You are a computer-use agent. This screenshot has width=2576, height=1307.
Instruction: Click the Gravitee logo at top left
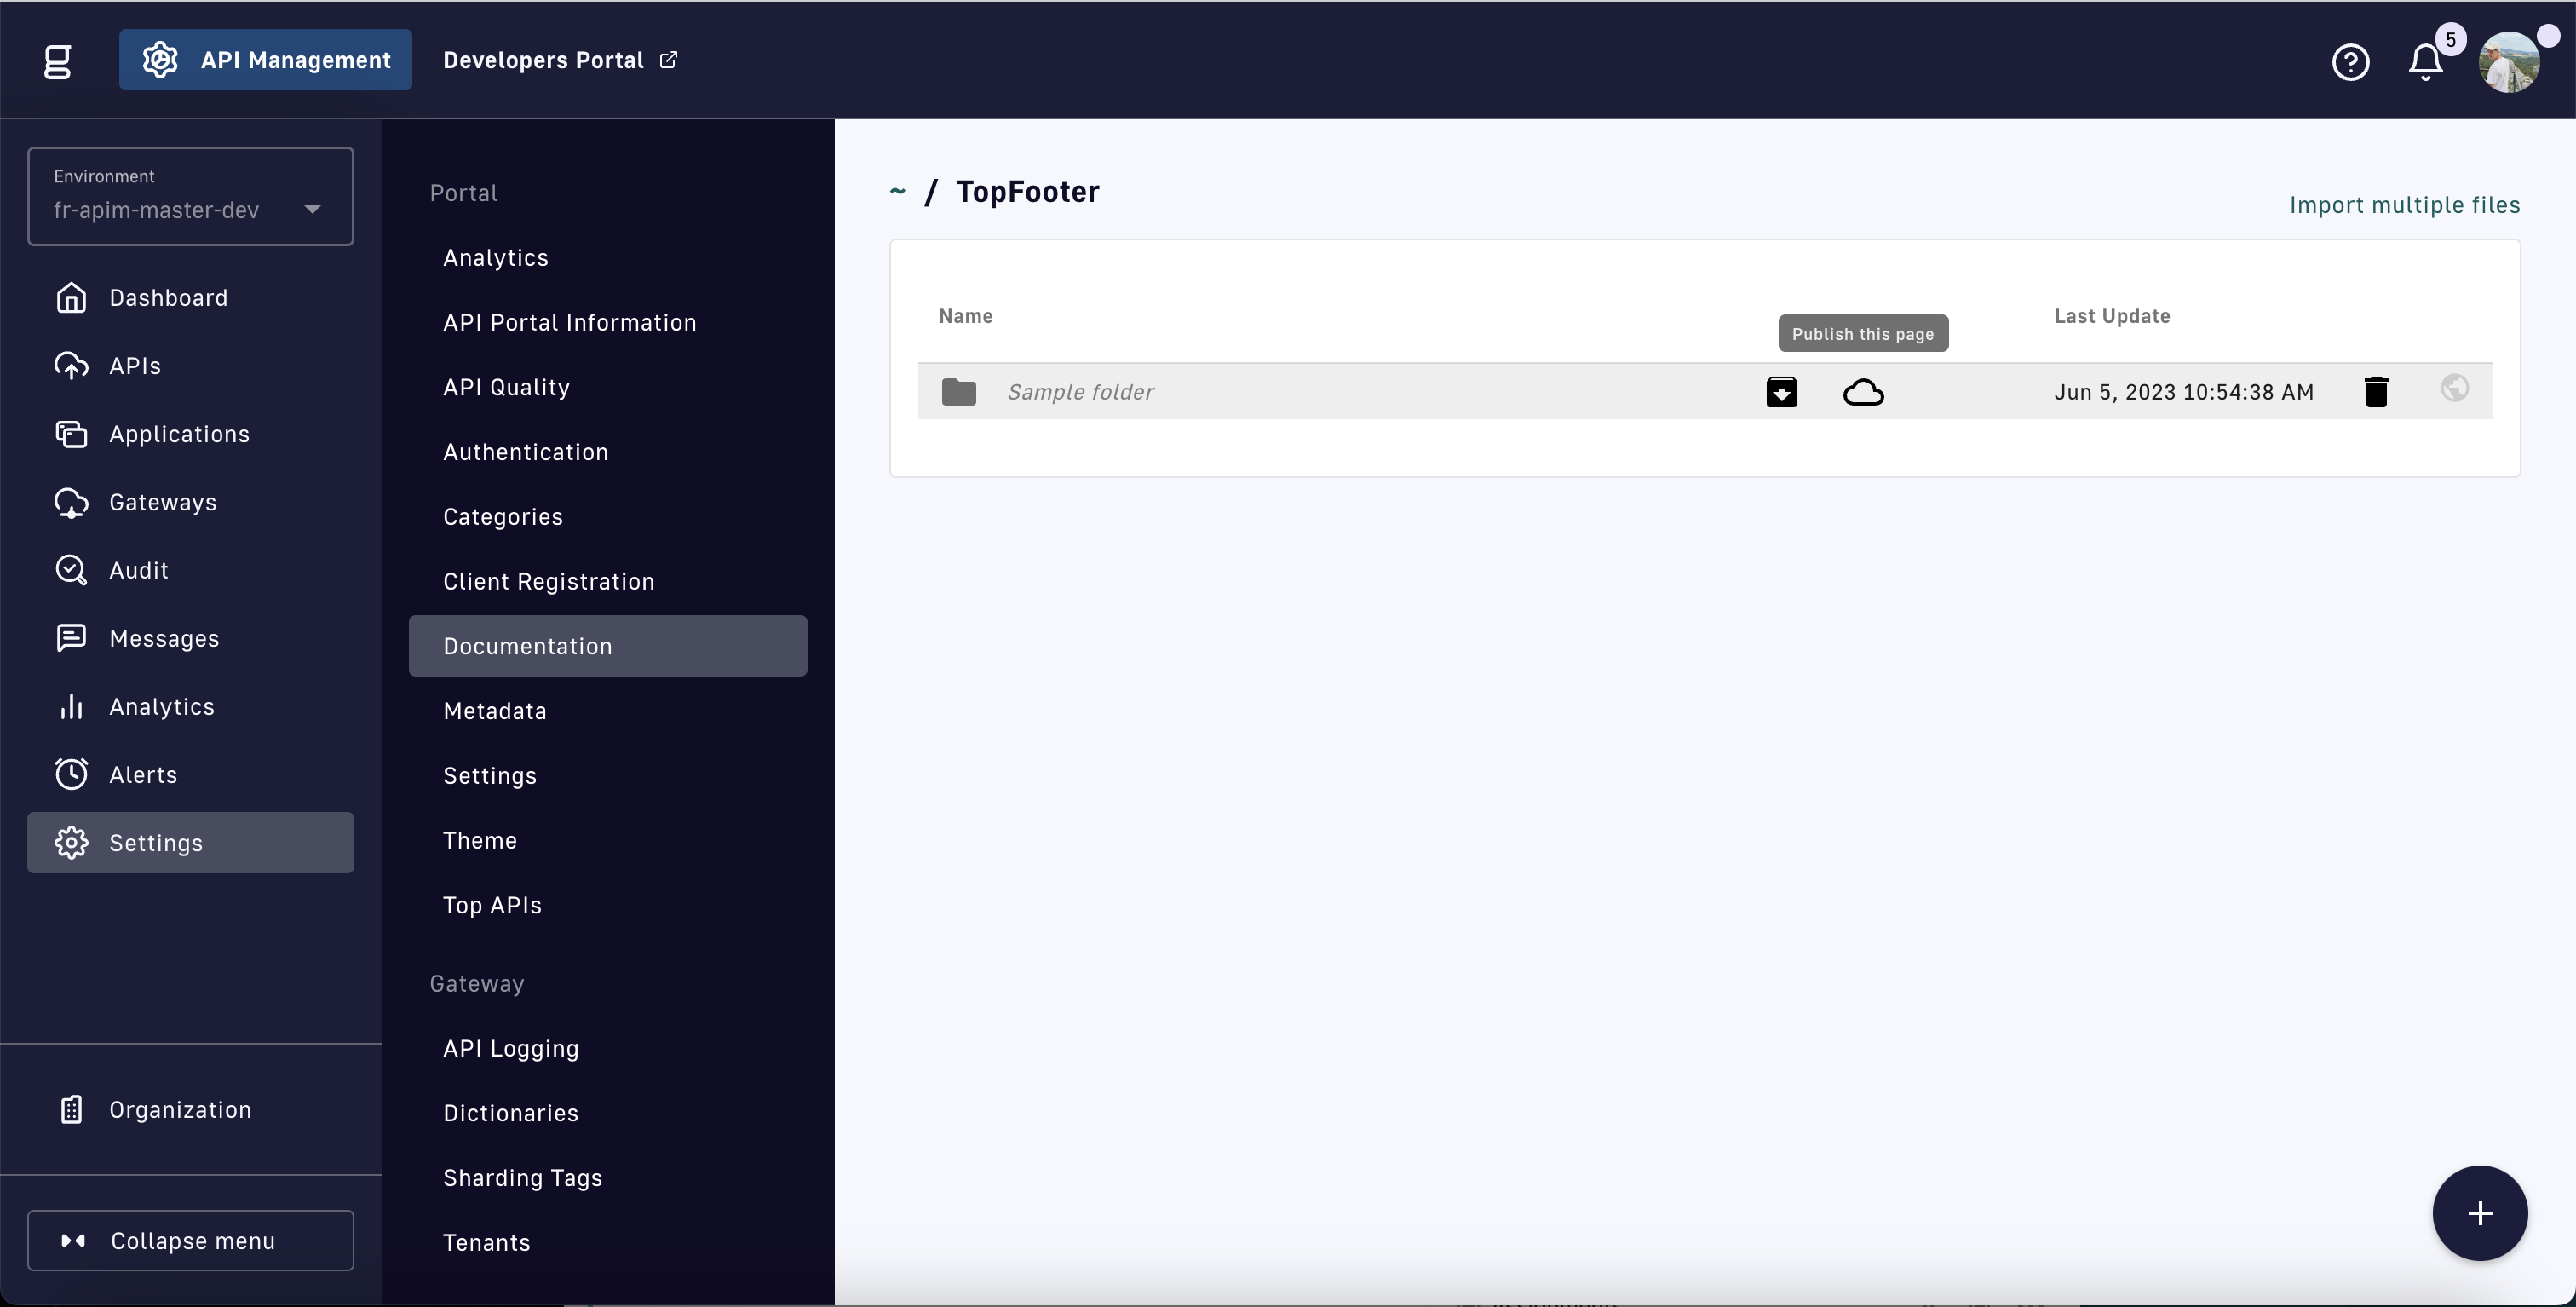58,61
